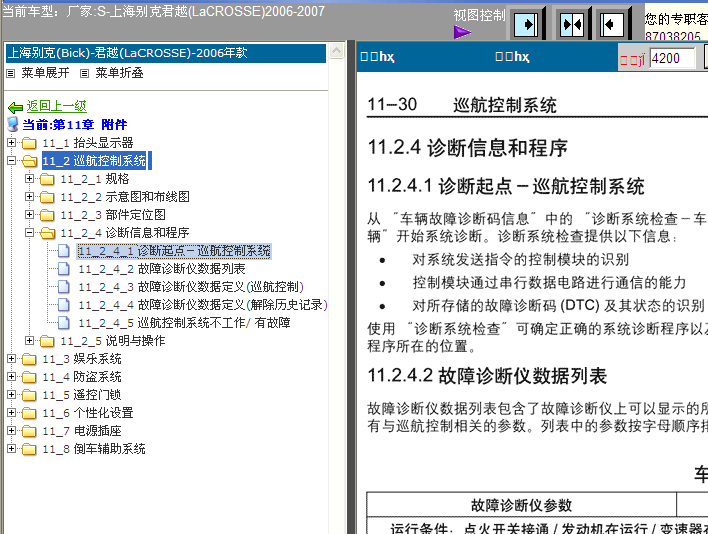Image resolution: width=708 pixels, height=534 pixels.
Task: Collapse the 11_2_4 诊断信息和程序 node
Action: point(29,232)
